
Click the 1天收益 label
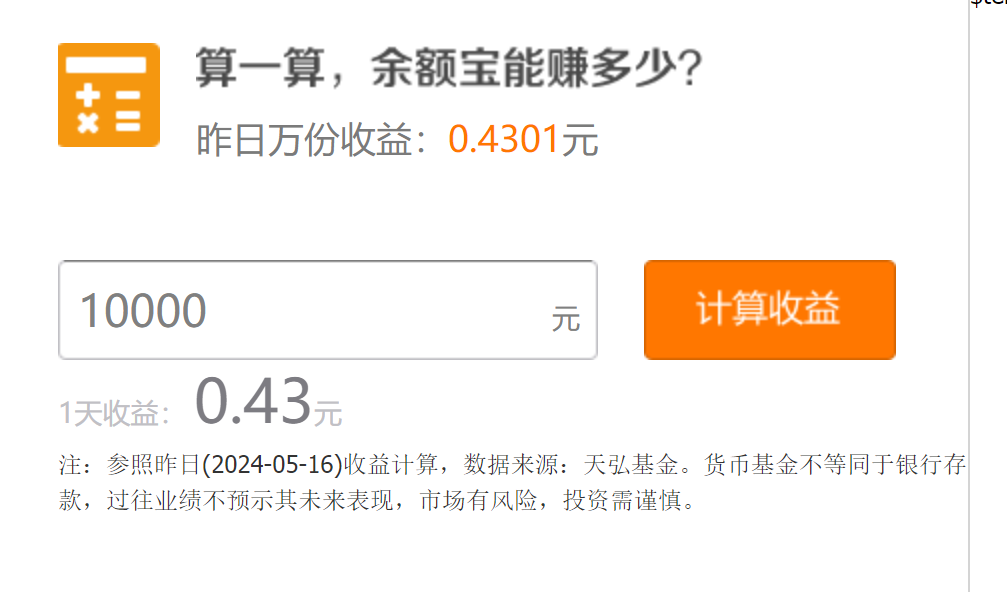(x=109, y=413)
